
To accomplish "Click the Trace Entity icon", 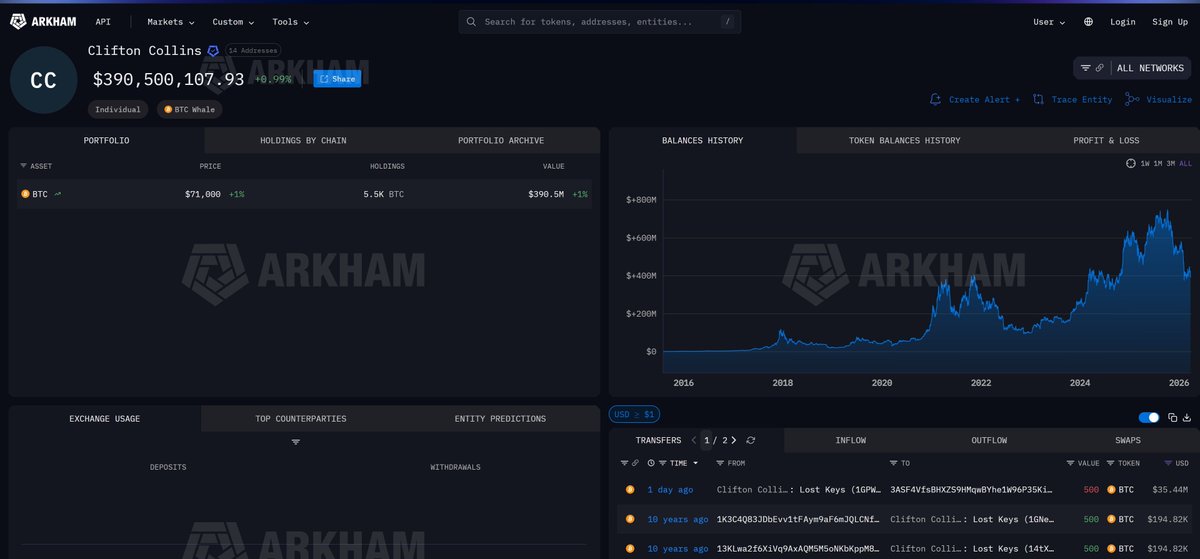I will click(1038, 99).
